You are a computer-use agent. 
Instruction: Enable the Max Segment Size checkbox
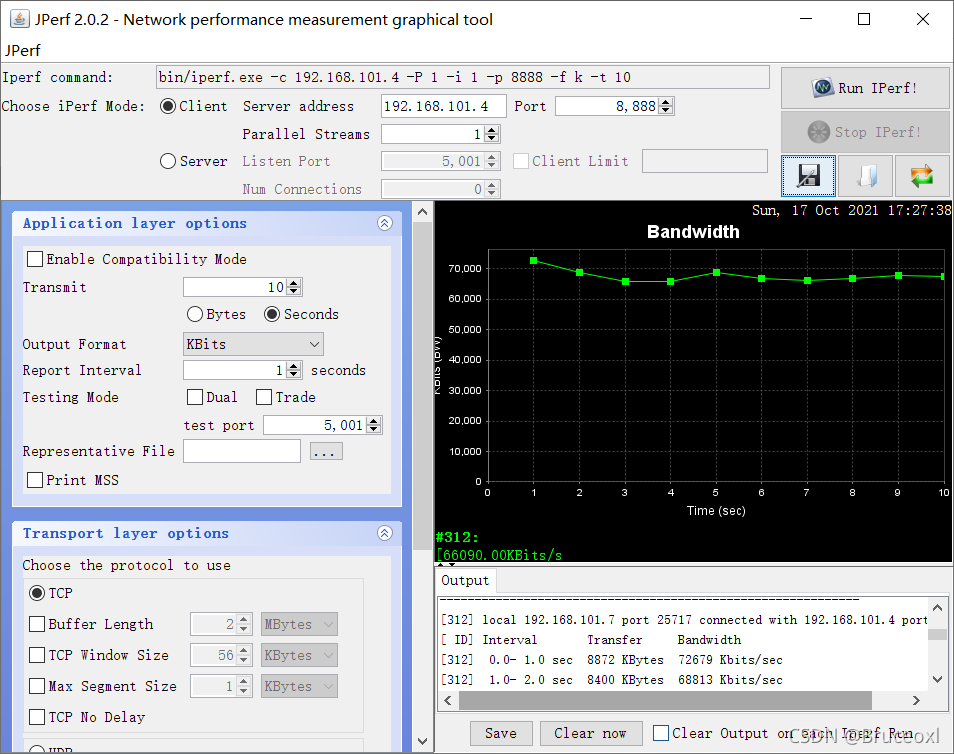point(37,686)
